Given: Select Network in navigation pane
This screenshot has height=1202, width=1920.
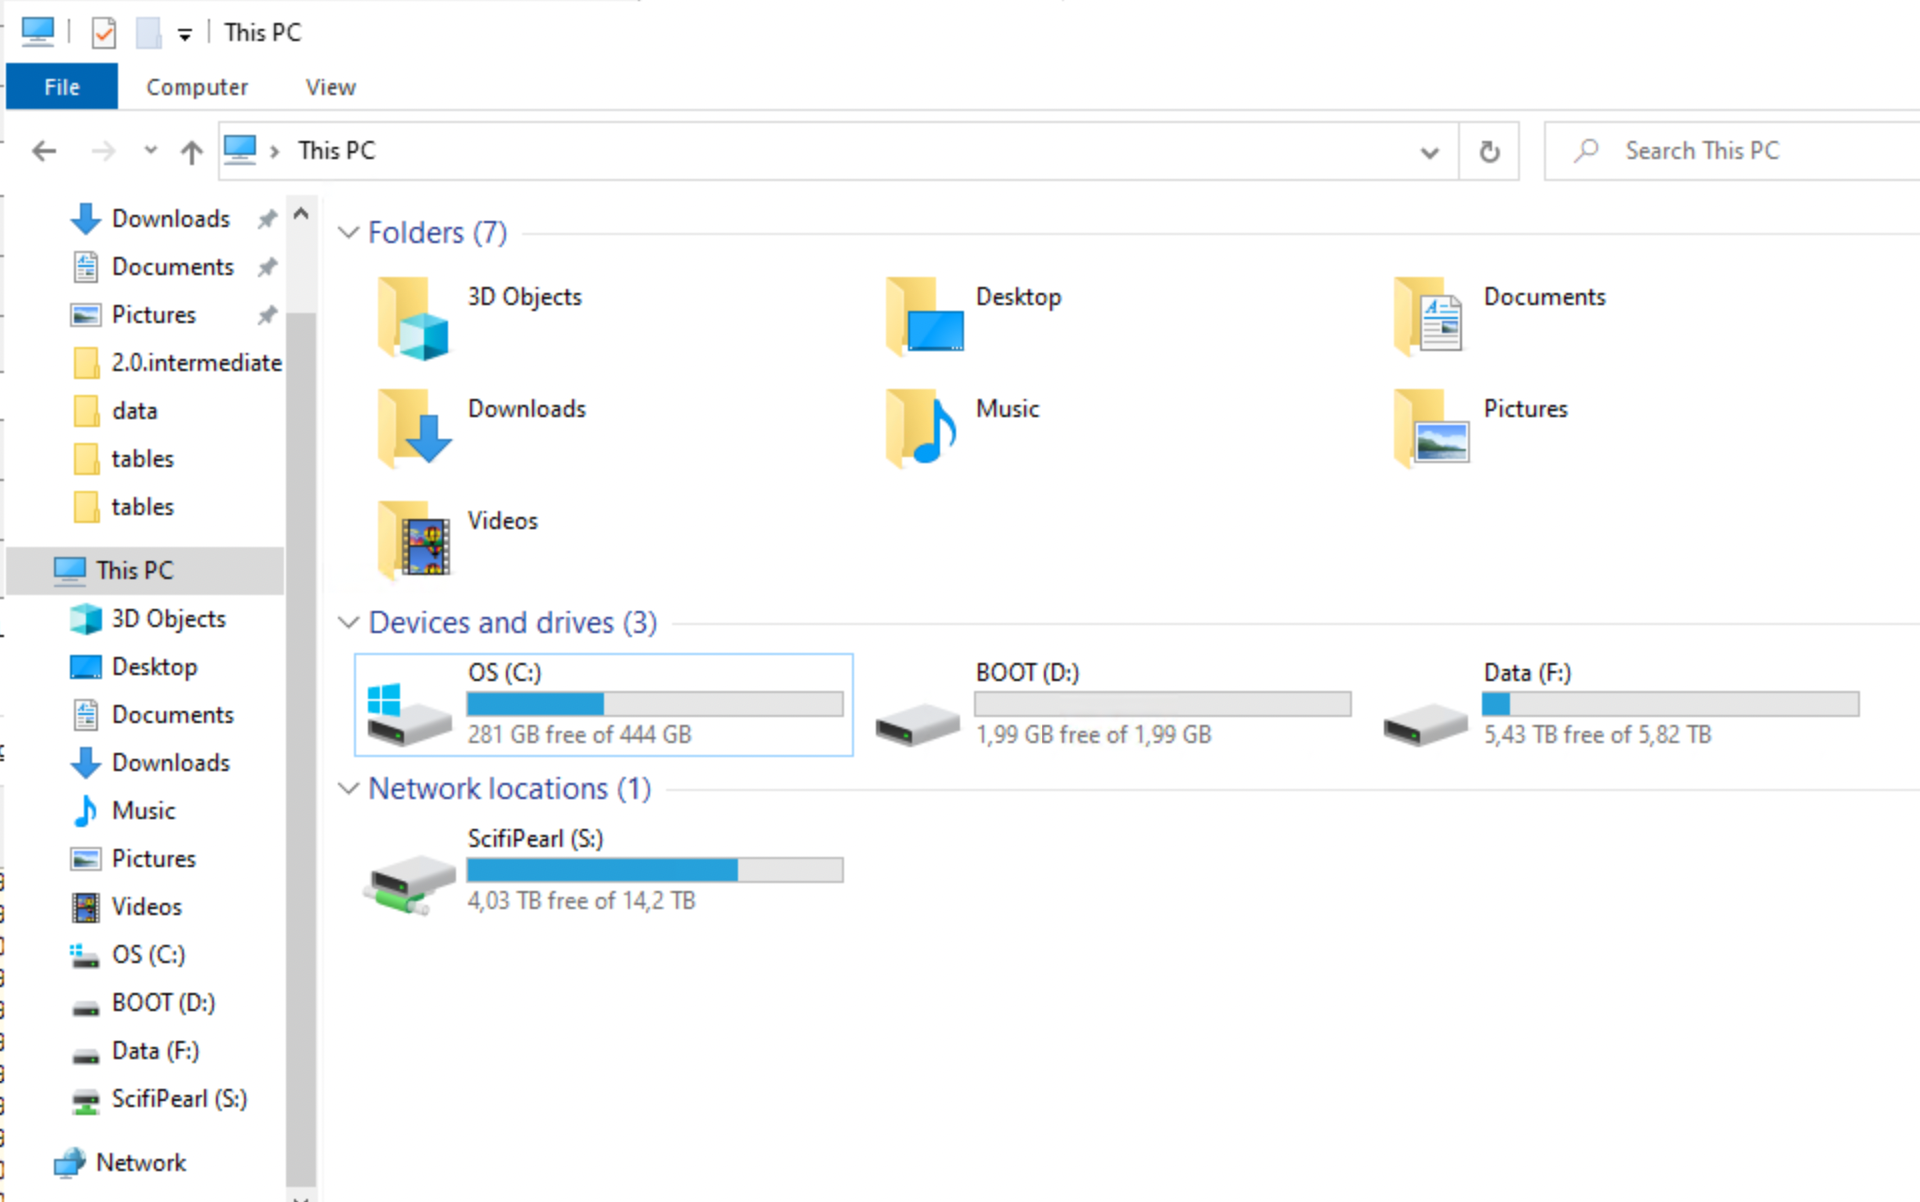Looking at the screenshot, I should 140,1162.
